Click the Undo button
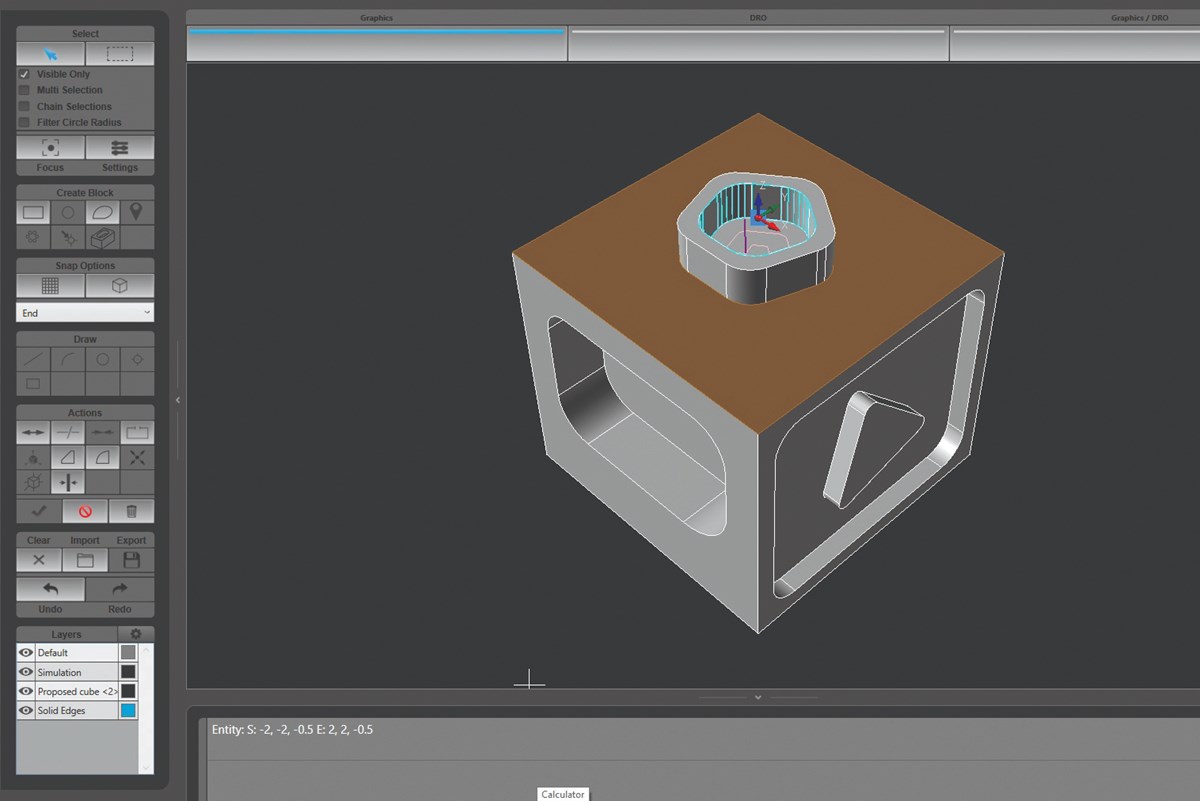The width and height of the screenshot is (1200, 801). (50, 590)
